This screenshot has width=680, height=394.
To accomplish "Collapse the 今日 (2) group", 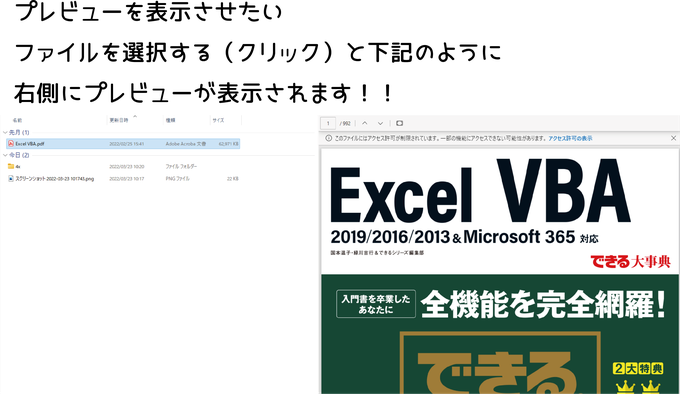I will (x=5, y=155).
